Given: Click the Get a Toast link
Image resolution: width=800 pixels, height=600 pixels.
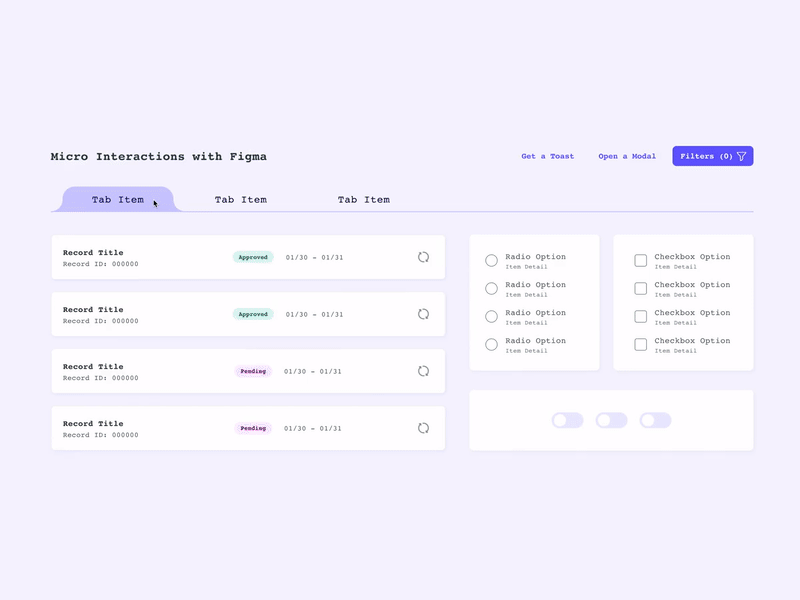Looking at the screenshot, I should [x=546, y=156].
